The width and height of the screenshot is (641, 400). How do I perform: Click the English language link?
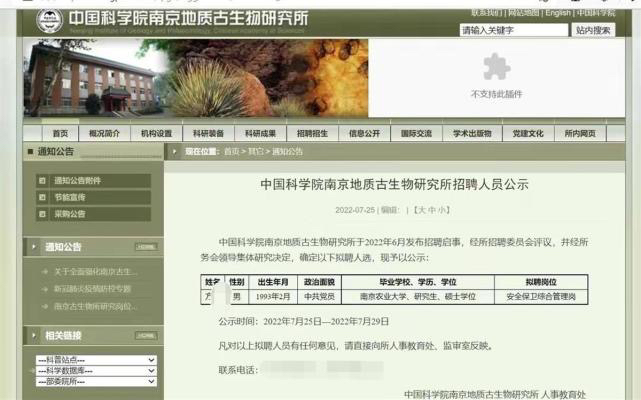558,13
